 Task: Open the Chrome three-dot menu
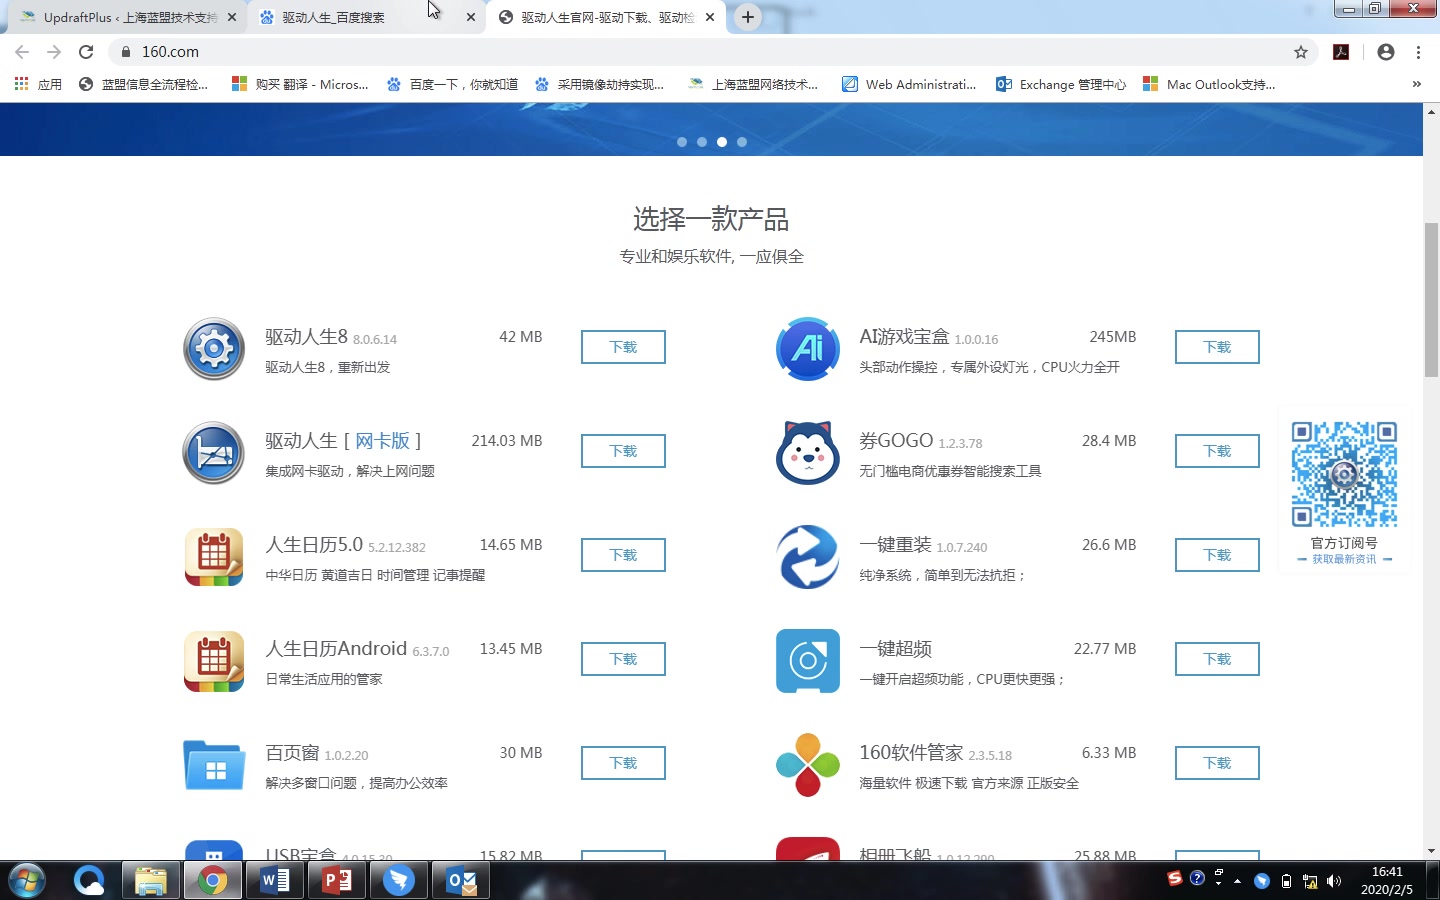point(1418,52)
